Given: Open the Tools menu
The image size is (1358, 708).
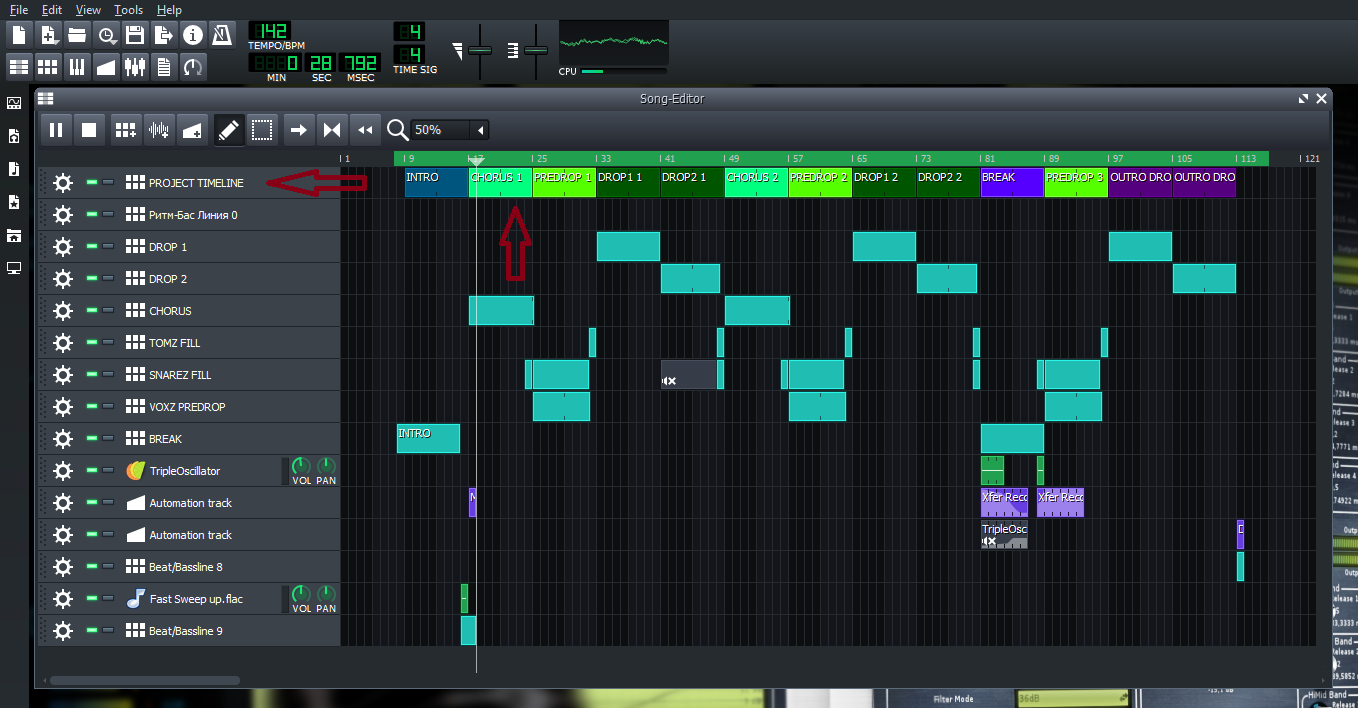Looking at the screenshot, I should tap(128, 9).
